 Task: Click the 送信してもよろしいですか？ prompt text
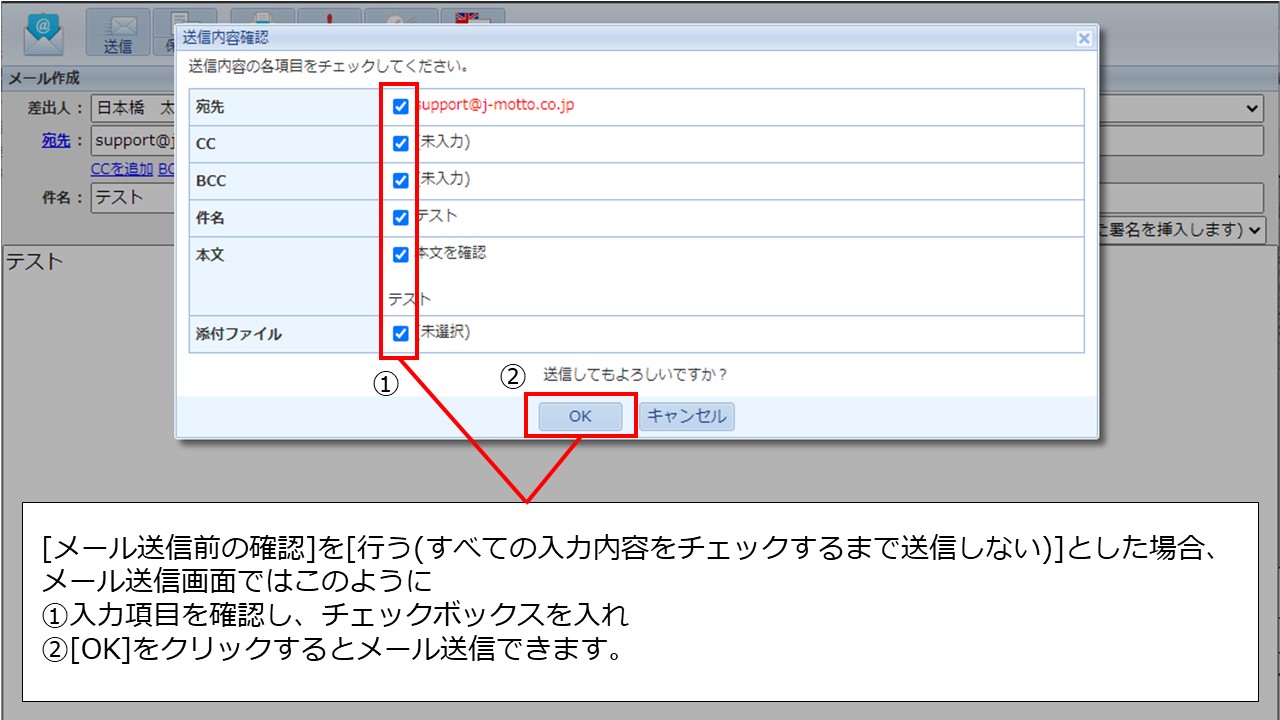635,375
